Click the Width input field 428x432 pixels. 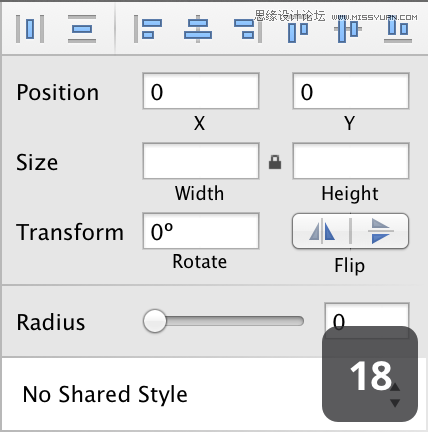pos(201,161)
